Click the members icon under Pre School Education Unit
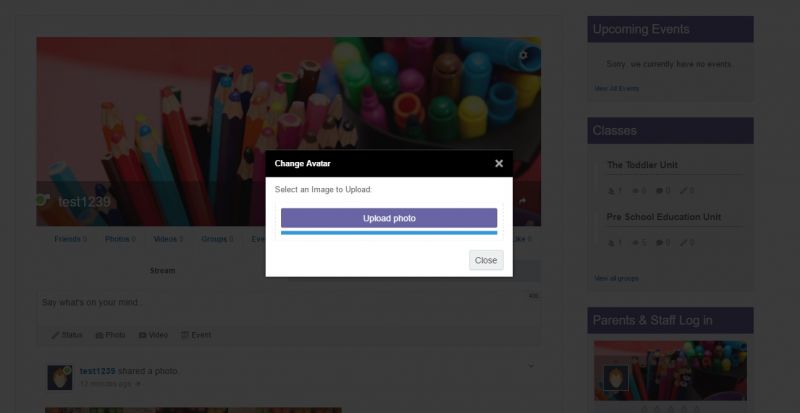The width and height of the screenshot is (800, 413). click(612, 243)
